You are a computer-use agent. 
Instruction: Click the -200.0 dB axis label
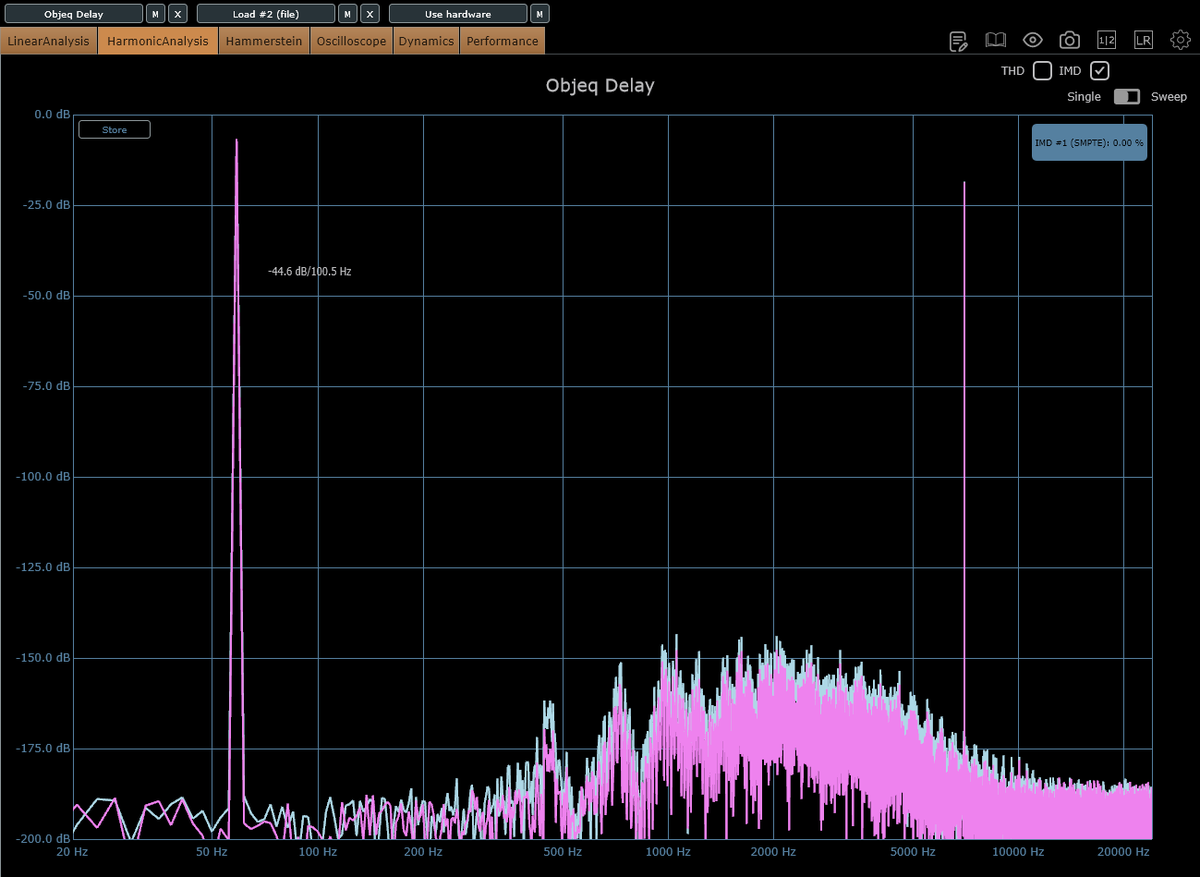tap(45, 839)
